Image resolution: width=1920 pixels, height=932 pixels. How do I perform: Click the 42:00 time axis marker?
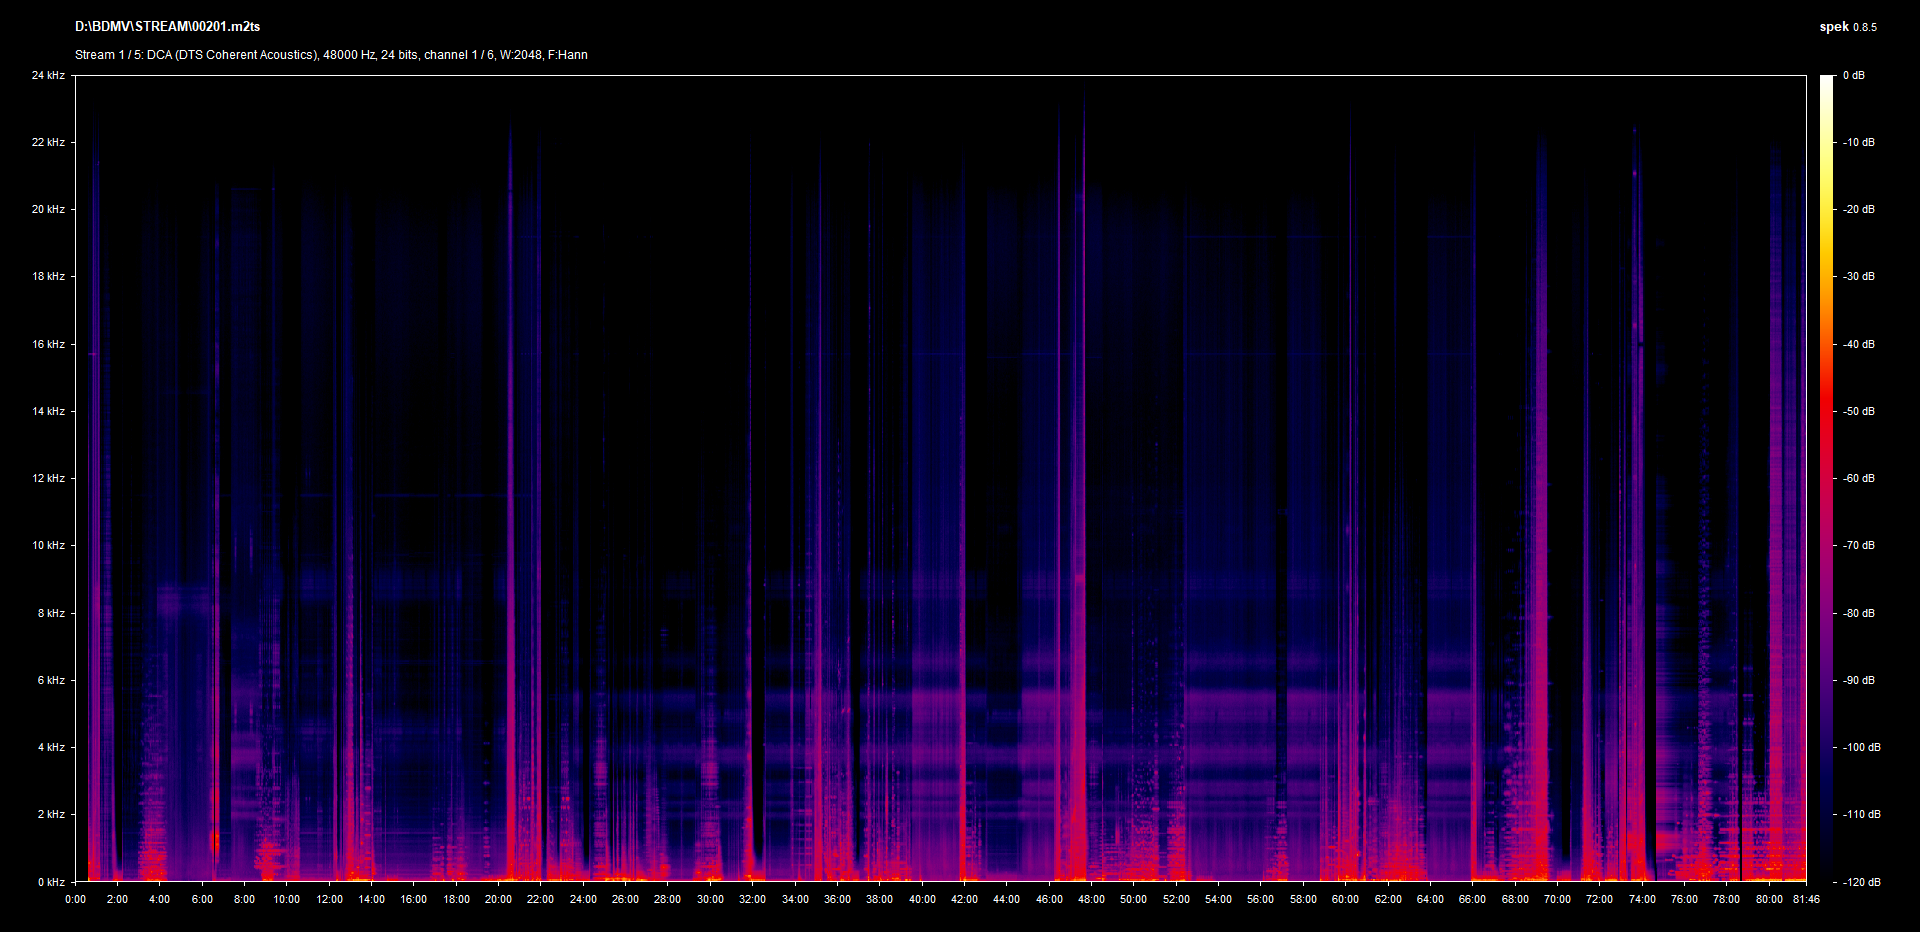click(x=964, y=899)
